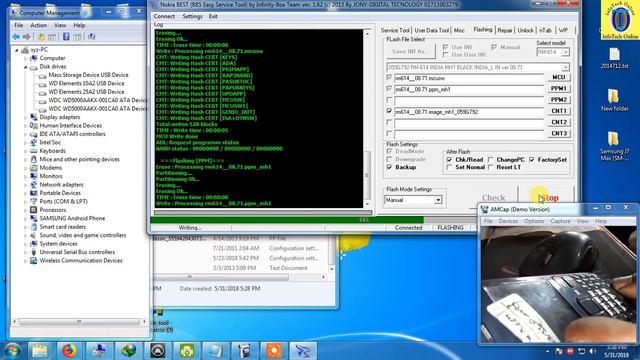Image resolution: width=640 pixels, height=360 pixels.
Task: Select SAMSUNG Android Phone device node
Action: pos(72,218)
